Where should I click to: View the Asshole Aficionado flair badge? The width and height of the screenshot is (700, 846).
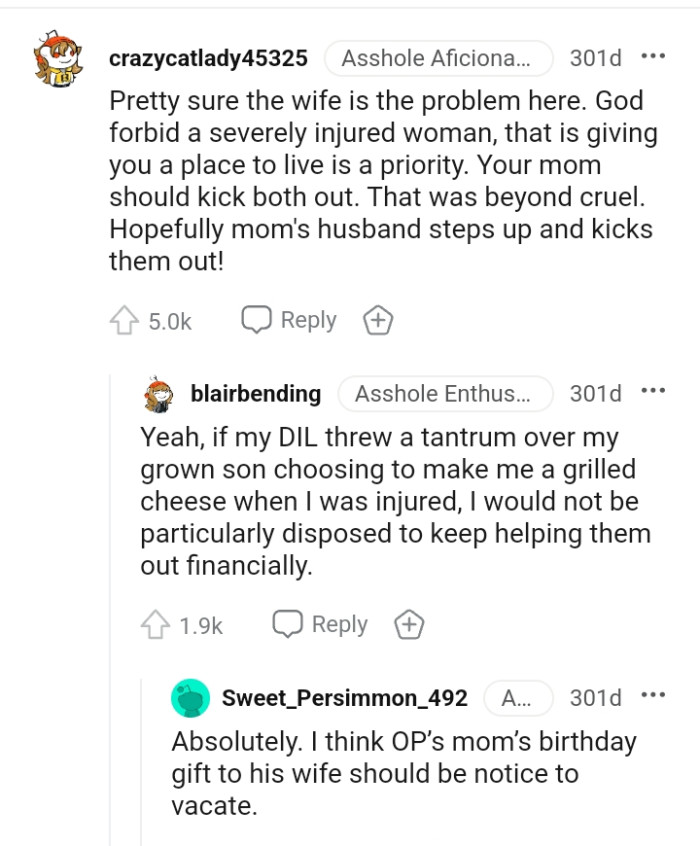tap(439, 58)
